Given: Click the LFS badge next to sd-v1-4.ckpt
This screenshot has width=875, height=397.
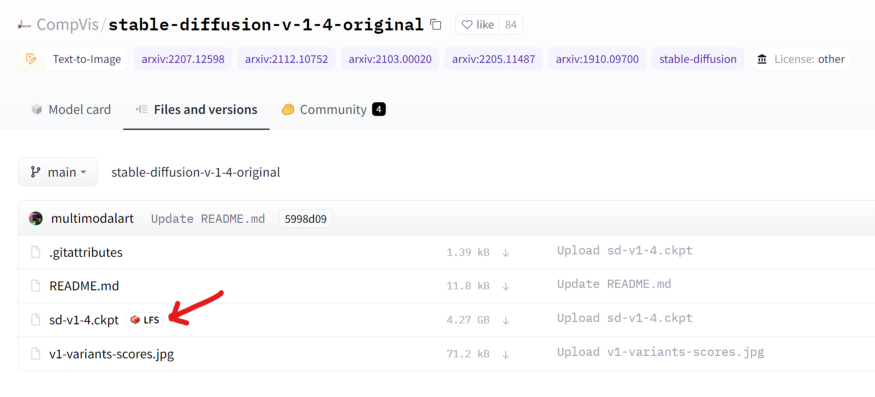Looking at the screenshot, I should [145, 320].
